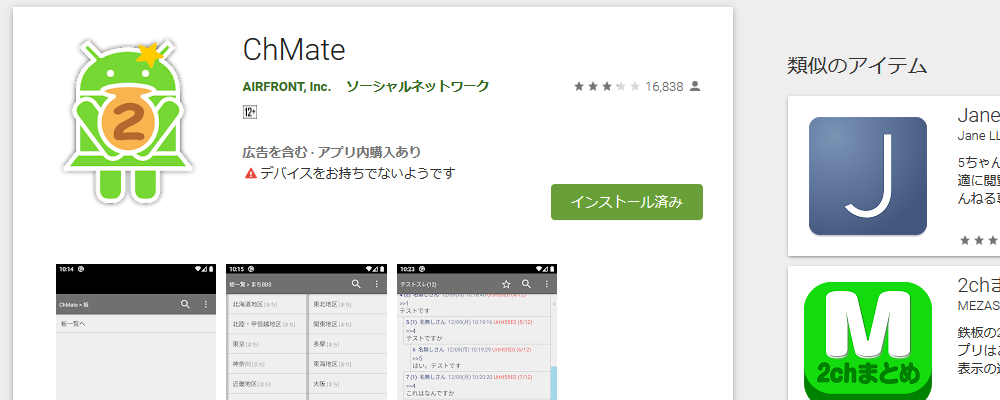Click the person icon beside rating count

click(x=696, y=87)
